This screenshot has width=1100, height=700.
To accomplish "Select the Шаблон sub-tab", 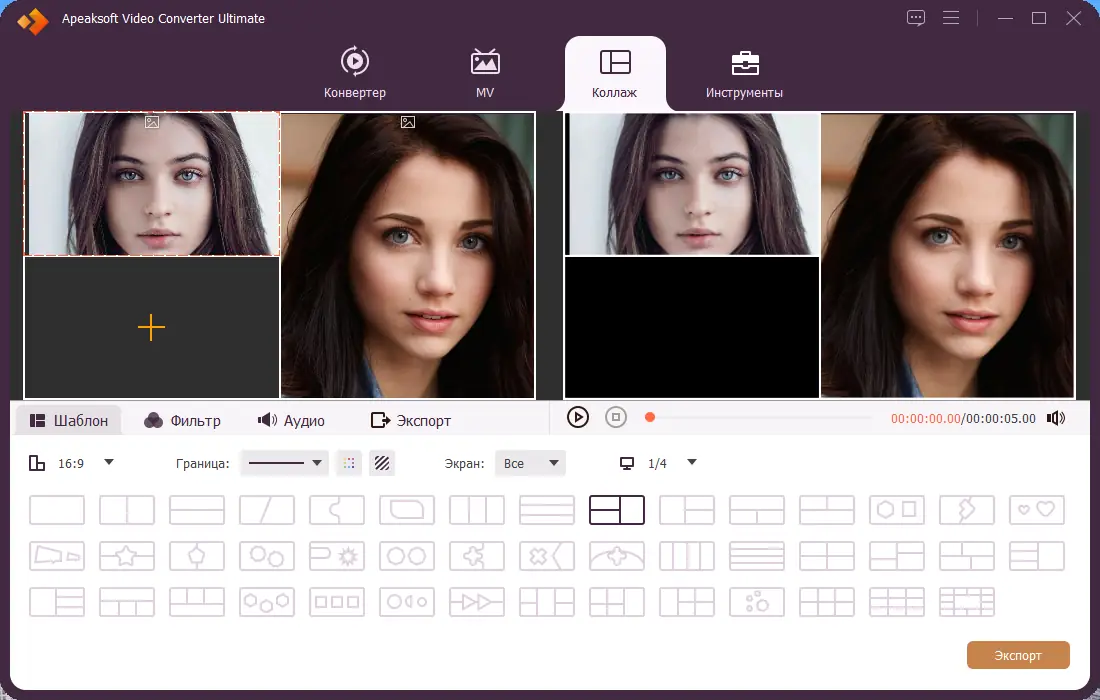I will coord(68,420).
